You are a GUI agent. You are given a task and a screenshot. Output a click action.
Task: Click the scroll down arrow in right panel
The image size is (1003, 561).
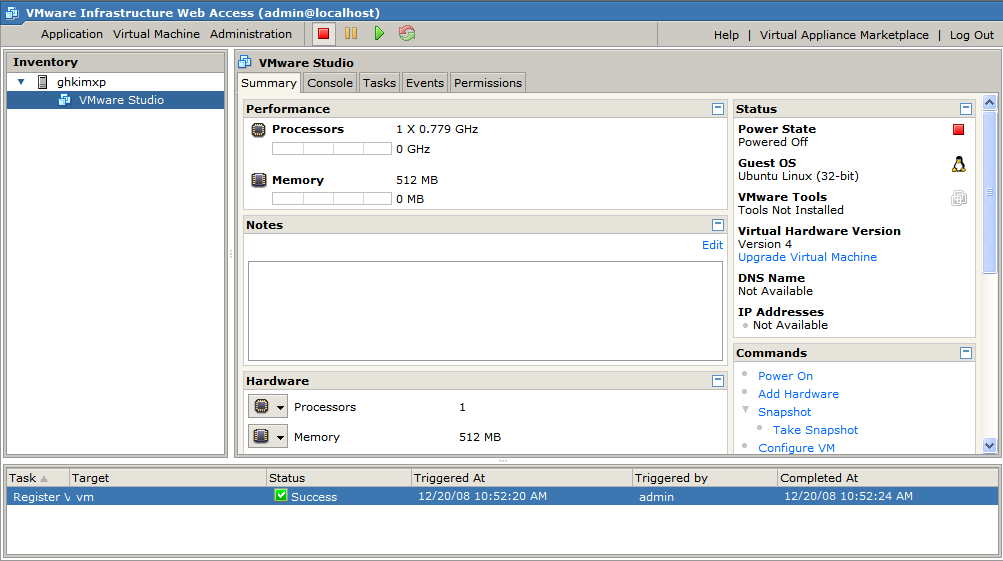point(989,446)
